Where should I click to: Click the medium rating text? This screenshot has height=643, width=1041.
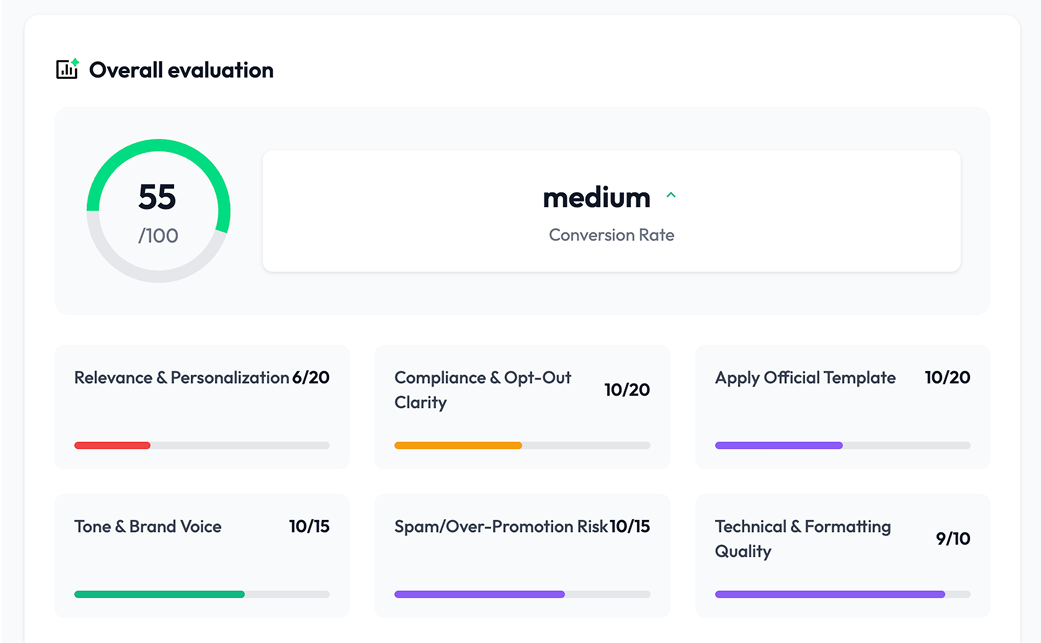(x=596, y=197)
